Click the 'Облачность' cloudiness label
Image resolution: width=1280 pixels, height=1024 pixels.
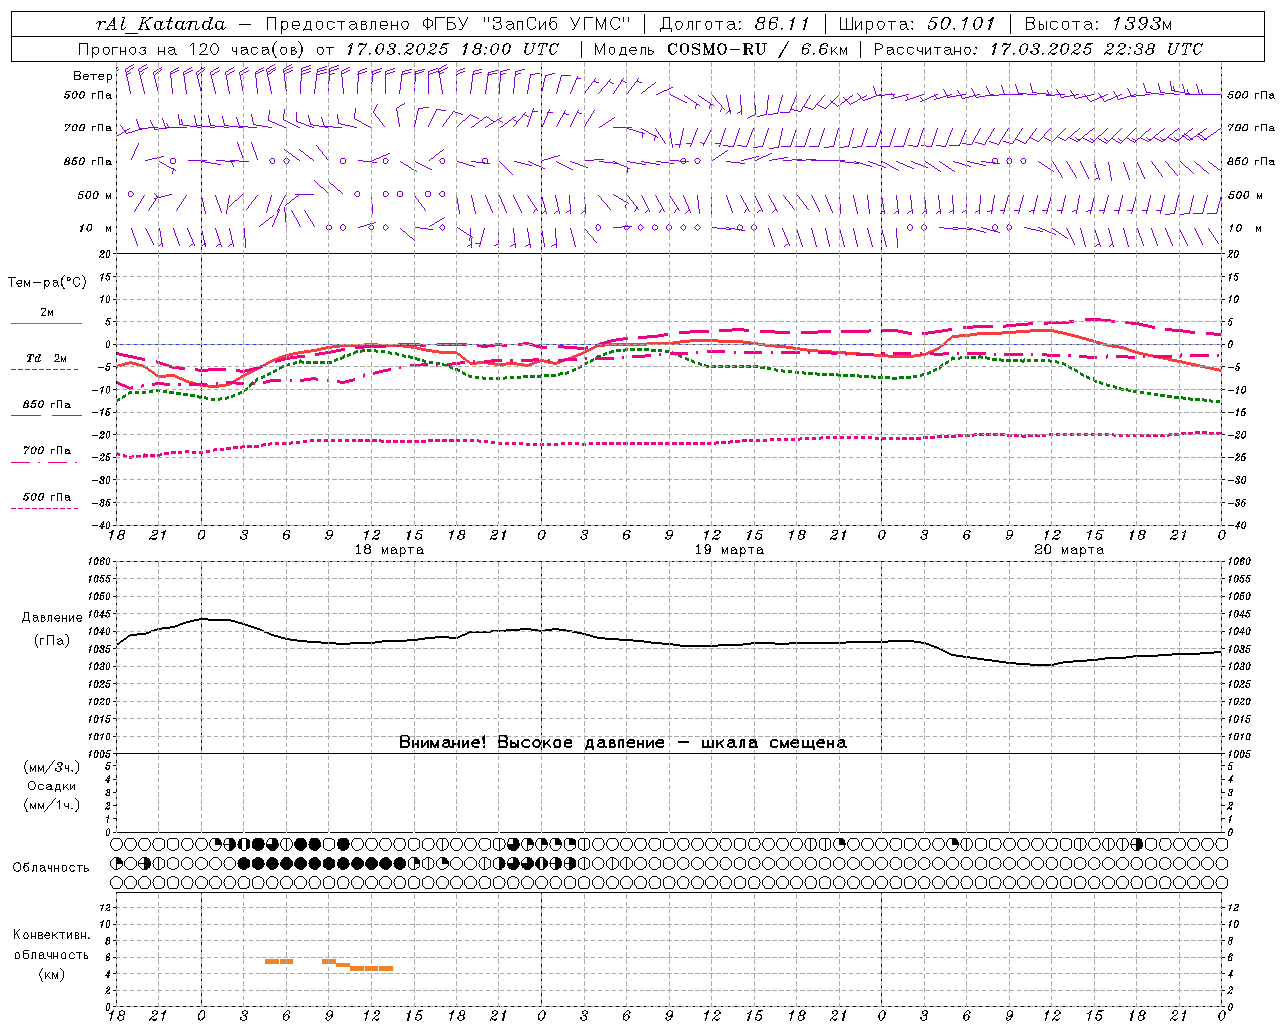pyautogui.click(x=51, y=868)
